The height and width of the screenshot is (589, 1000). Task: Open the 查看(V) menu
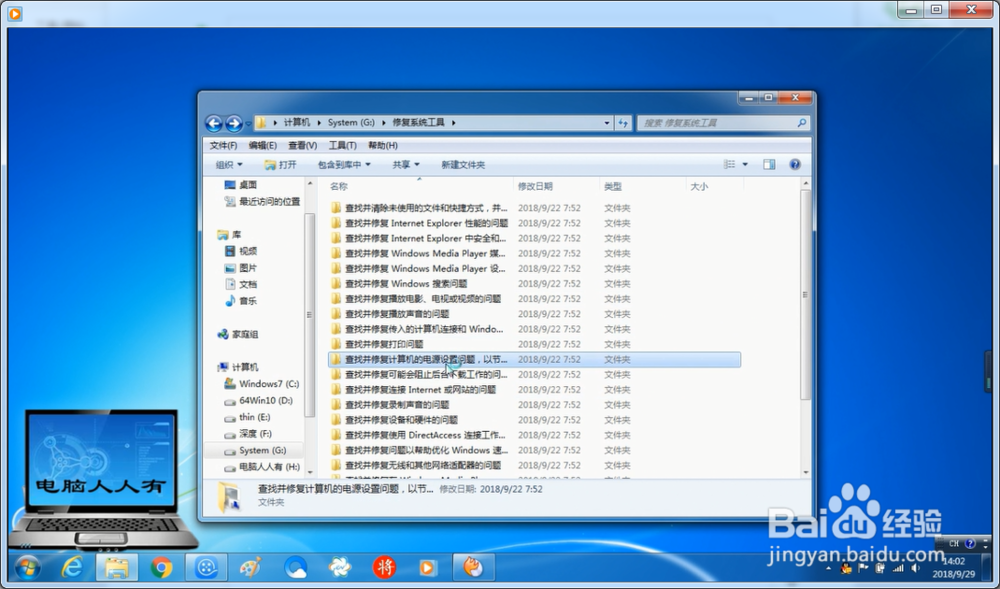302,145
